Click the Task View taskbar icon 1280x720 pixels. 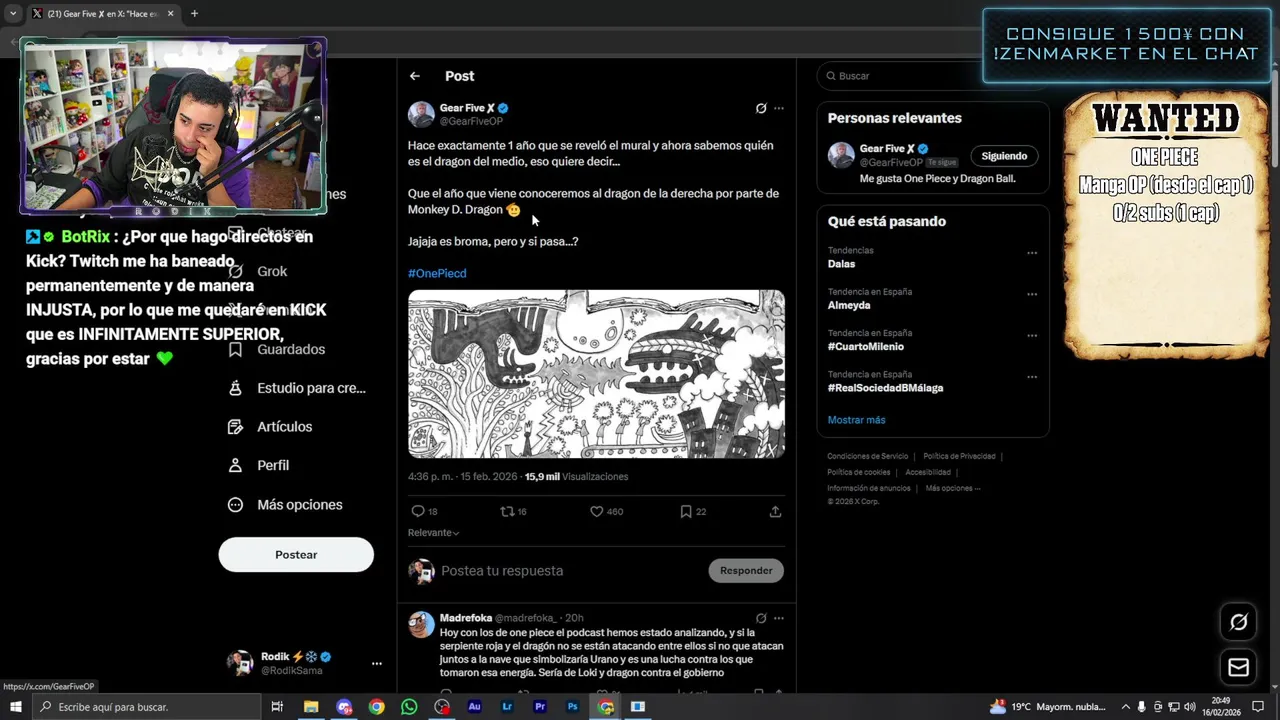(277, 707)
